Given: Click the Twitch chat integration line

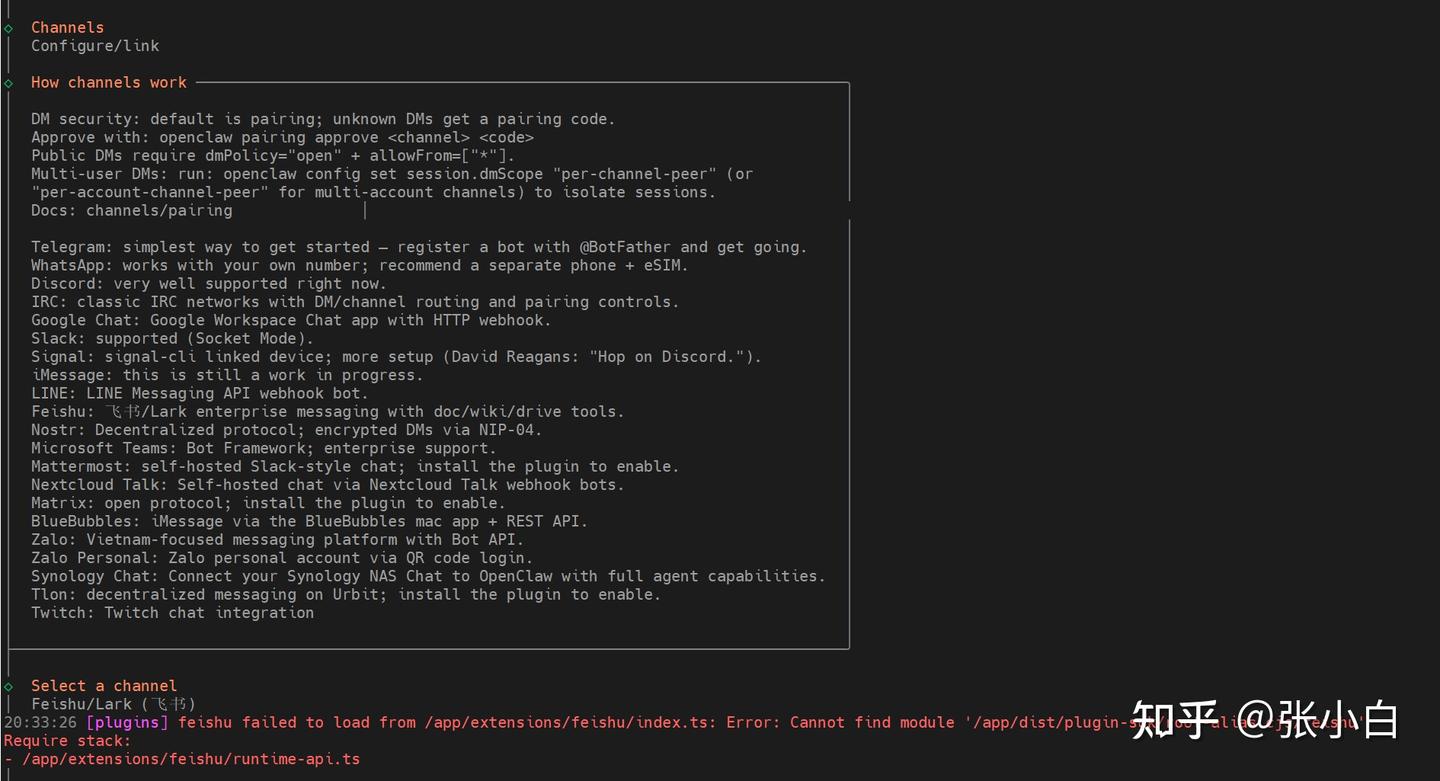Looking at the screenshot, I should [x=172, y=613].
